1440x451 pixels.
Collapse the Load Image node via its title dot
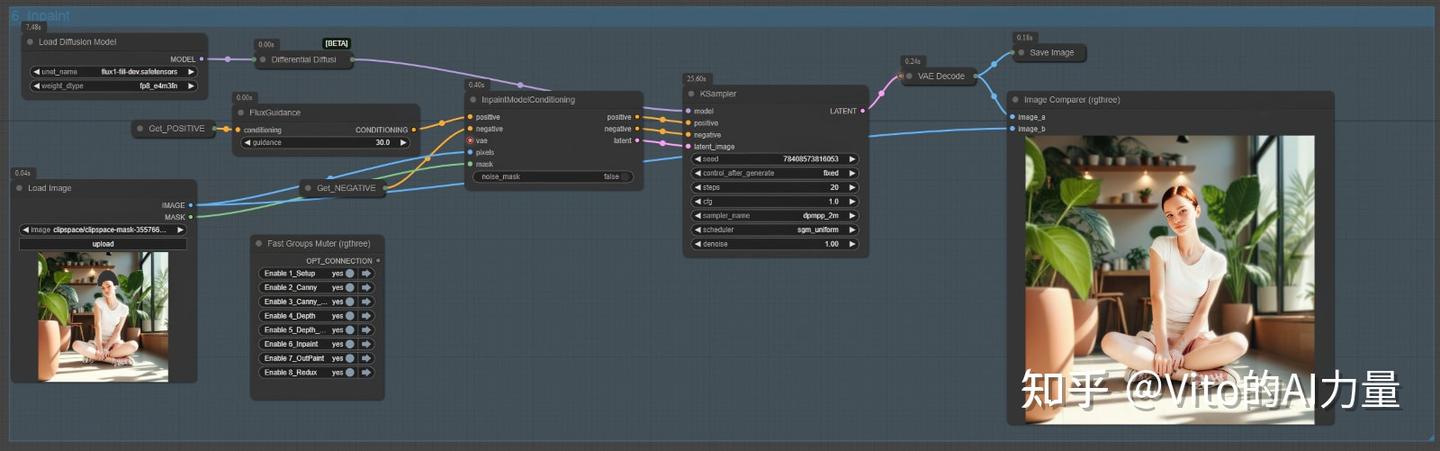coord(19,188)
